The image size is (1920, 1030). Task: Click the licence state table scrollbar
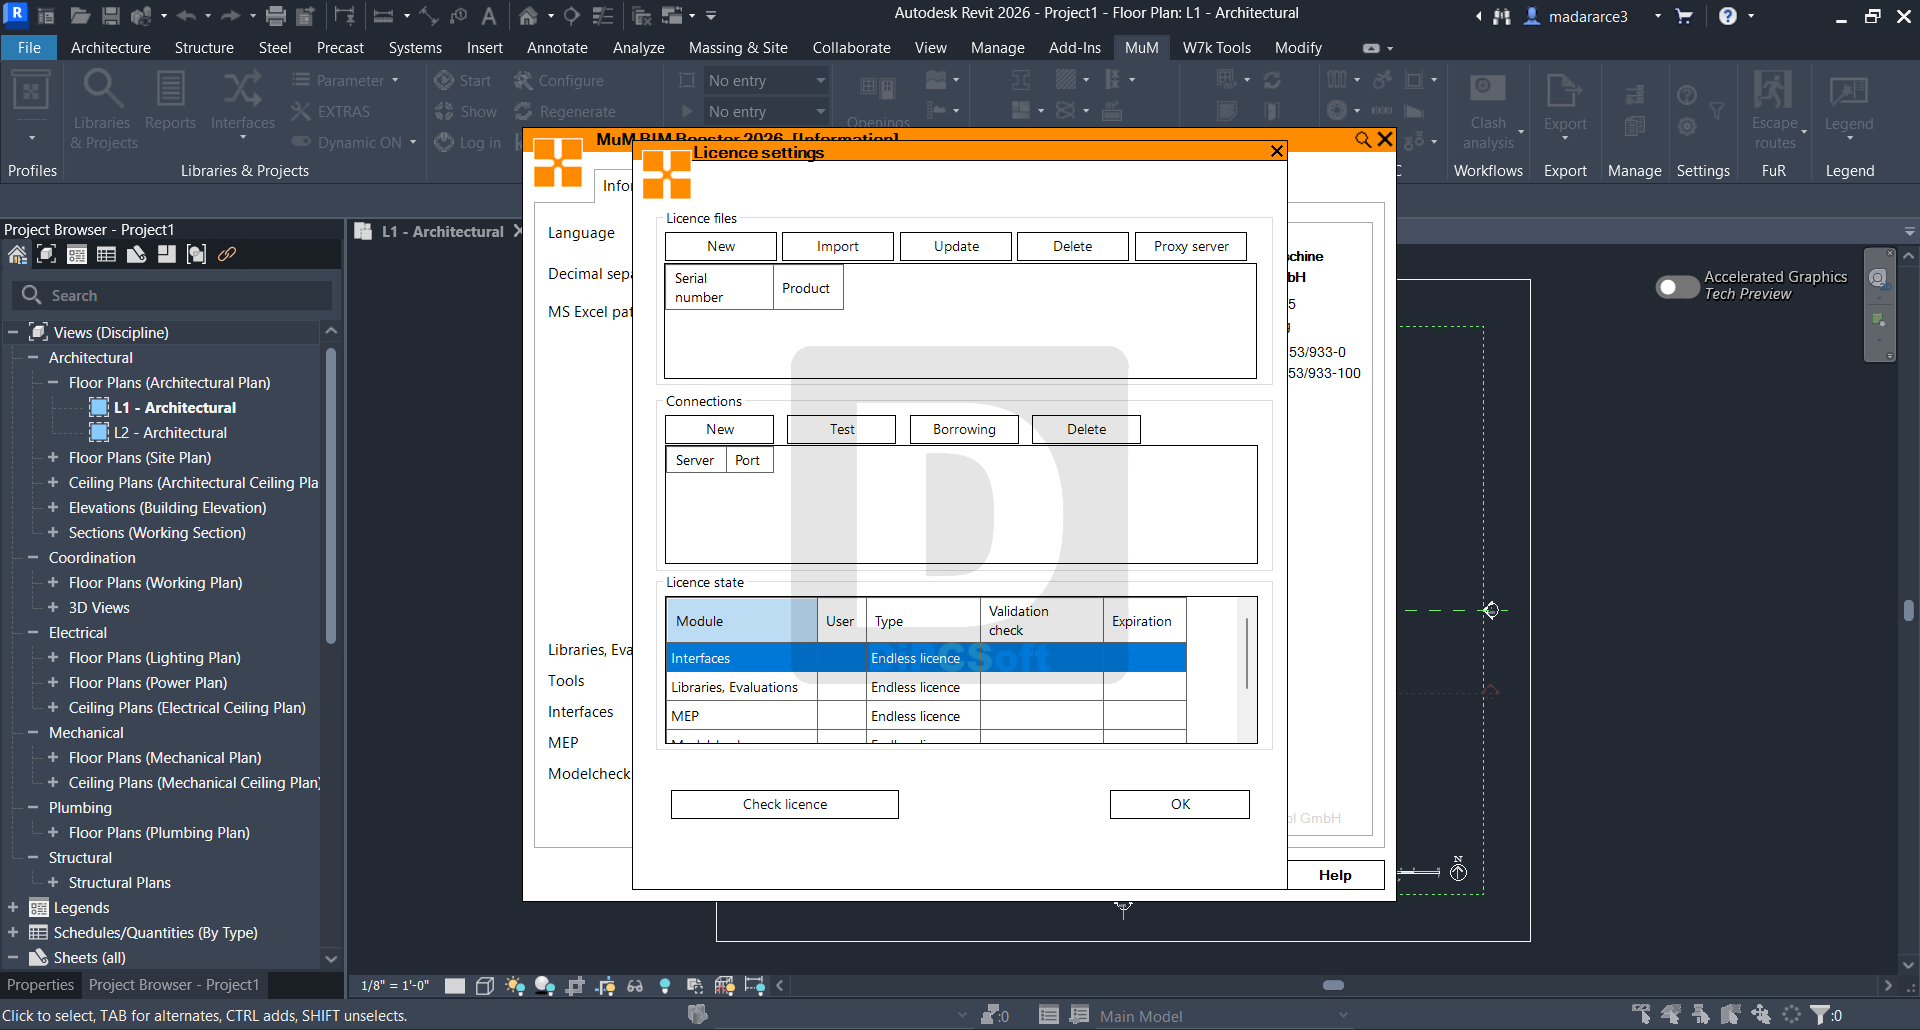coord(1246,654)
